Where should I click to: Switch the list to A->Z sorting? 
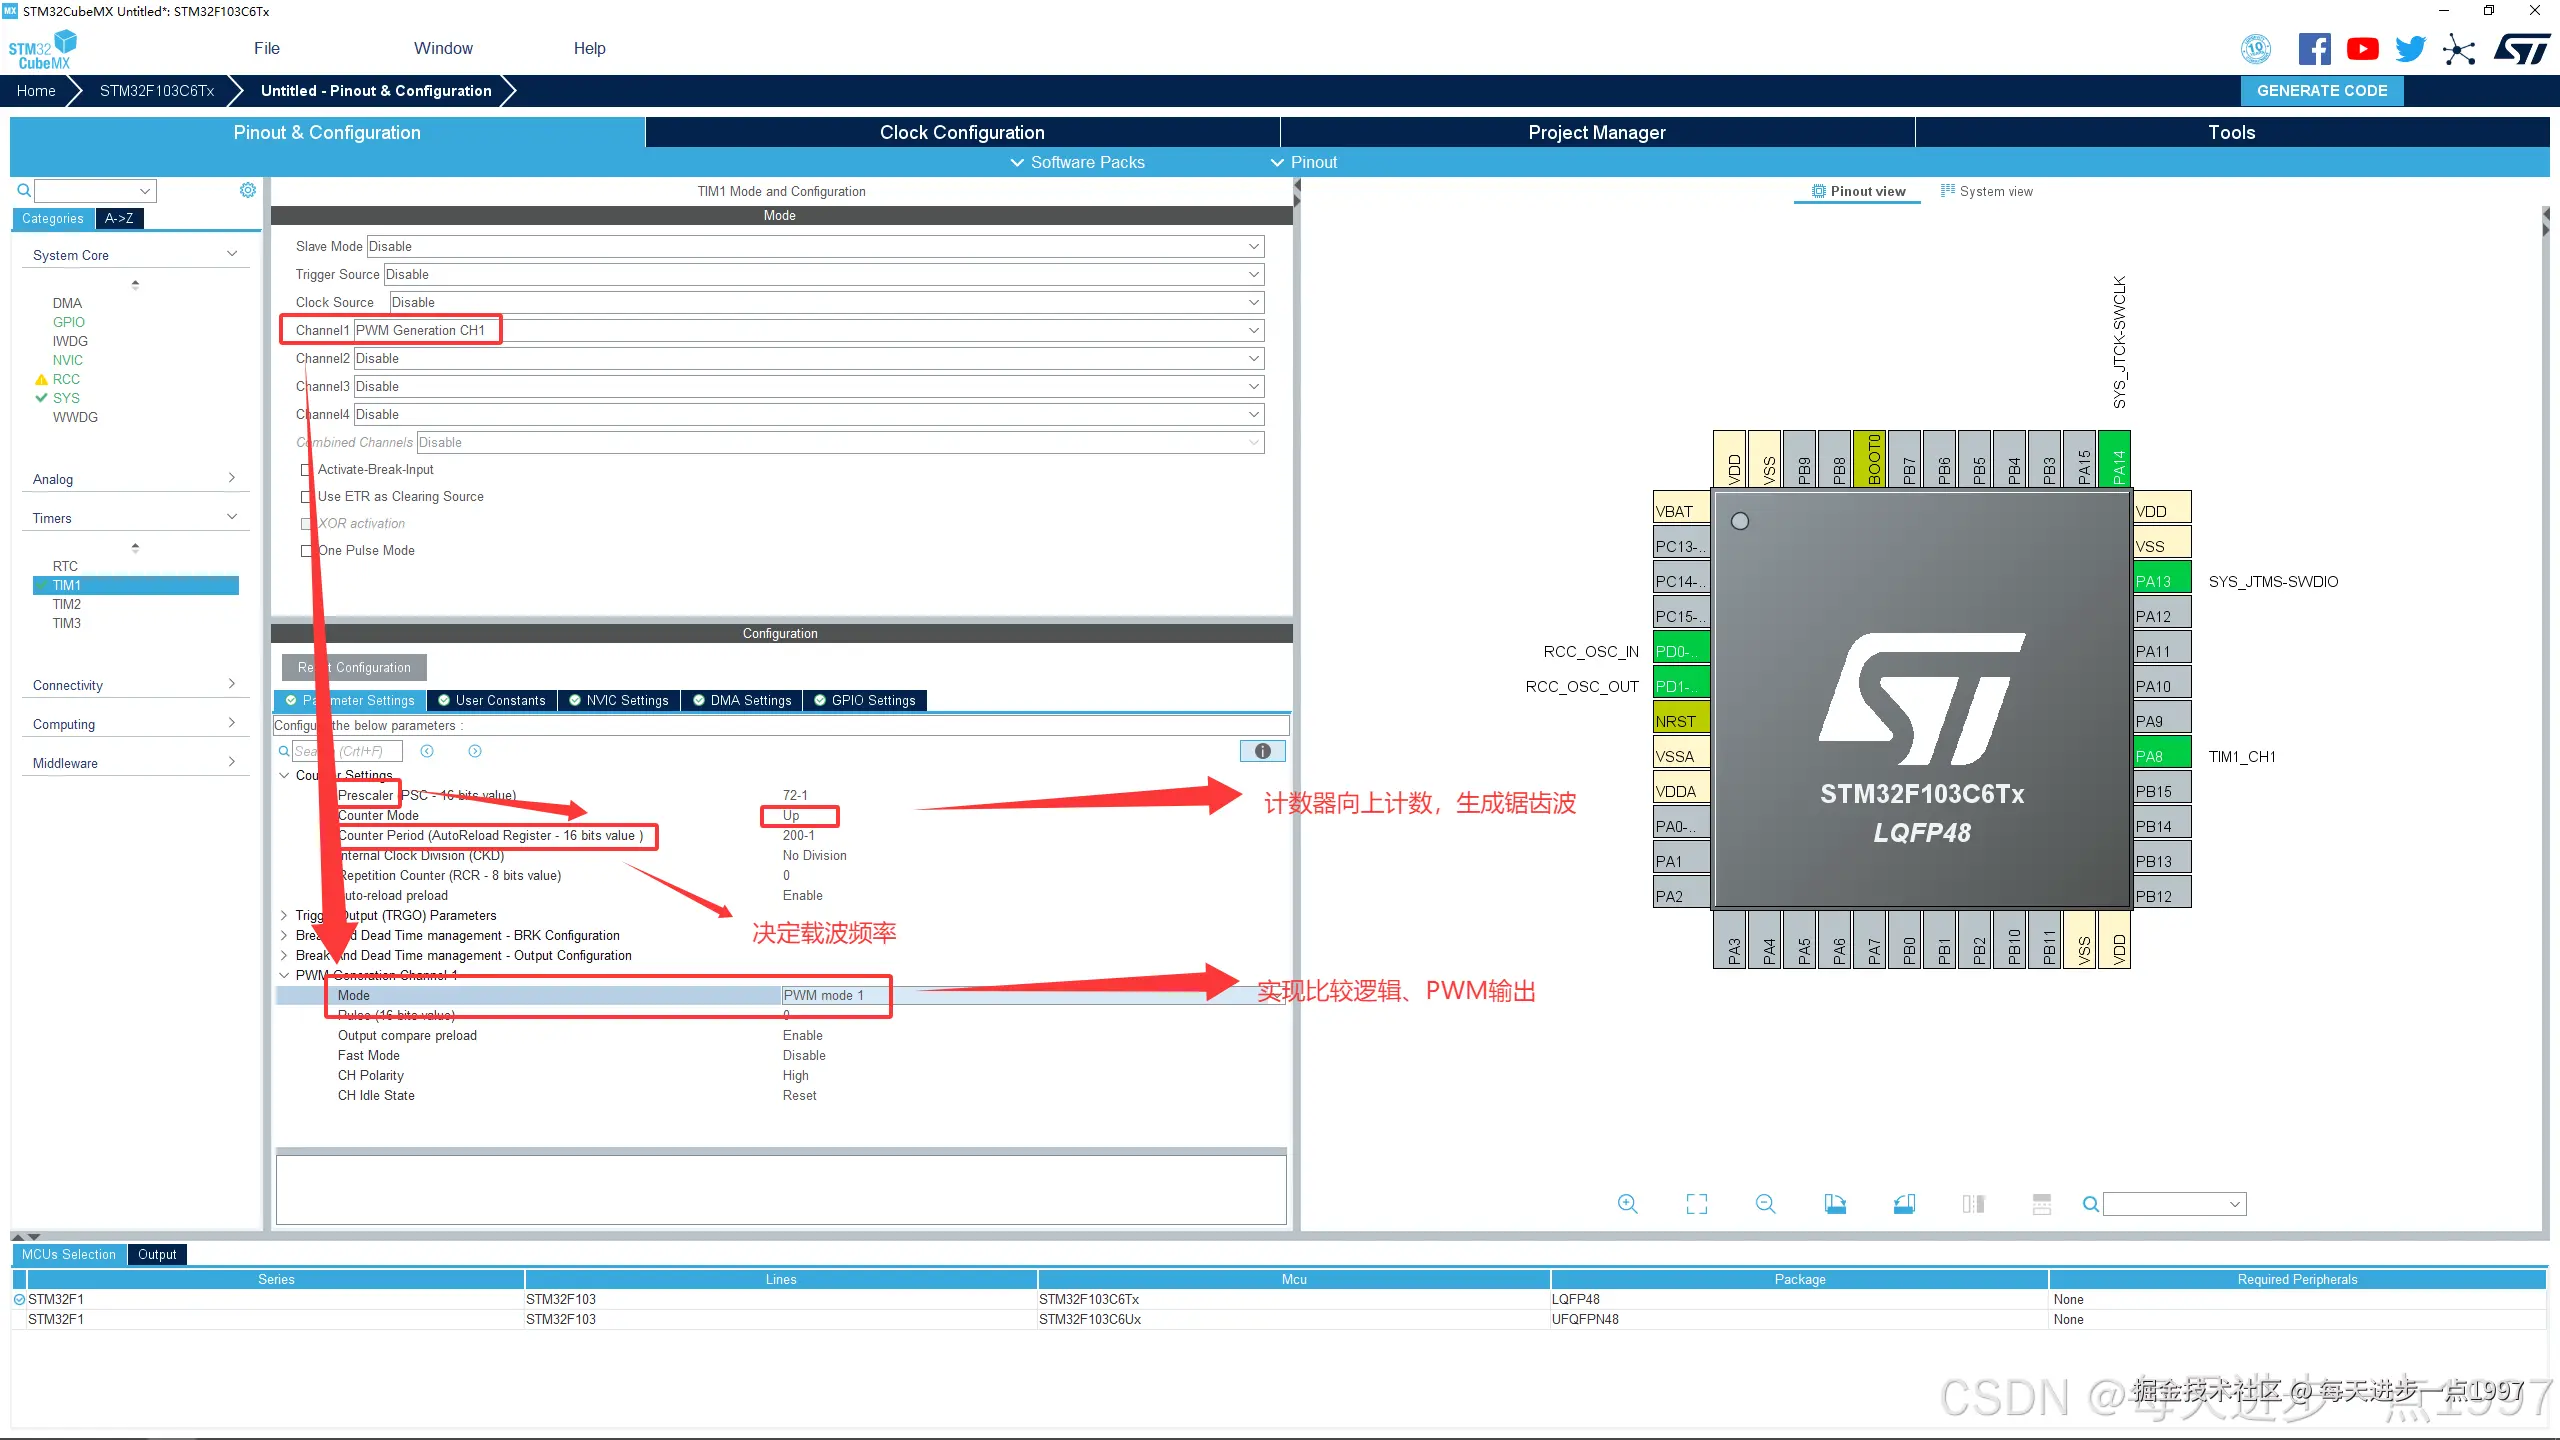(119, 218)
